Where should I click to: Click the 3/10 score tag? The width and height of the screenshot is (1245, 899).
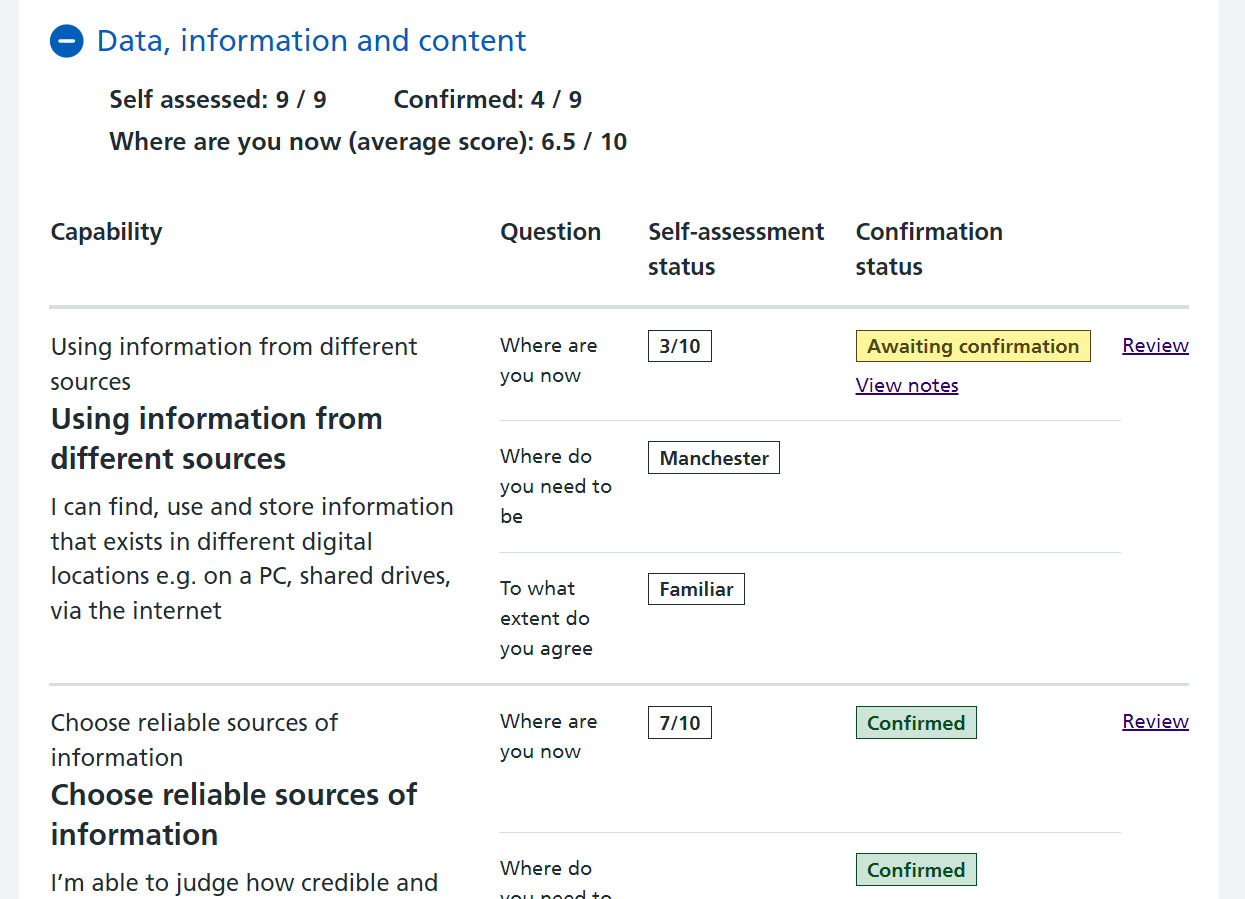coord(680,347)
